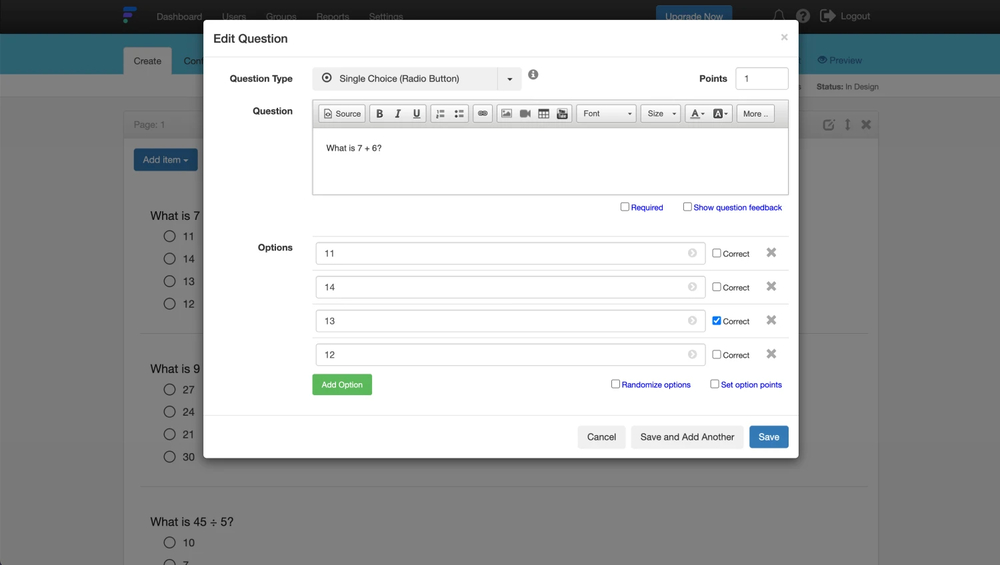Click the question type info icon
Image resolution: width=1000 pixels, height=565 pixels.
pos(533,75)
